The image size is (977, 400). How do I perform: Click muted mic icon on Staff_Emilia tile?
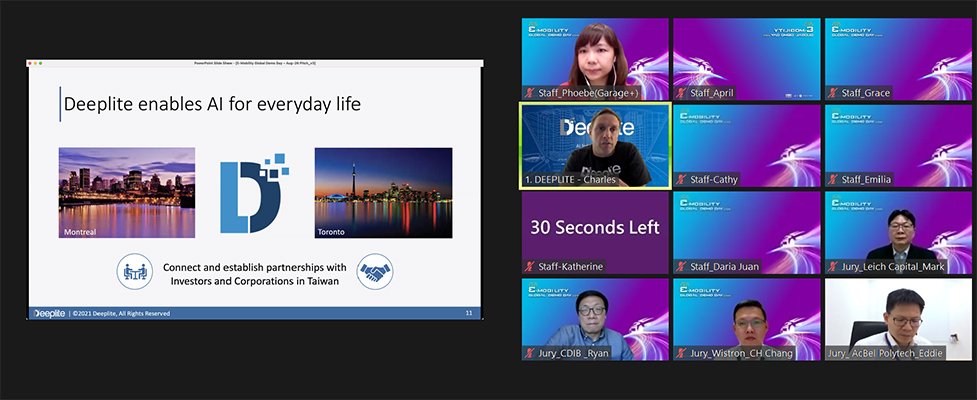(833, 179)
